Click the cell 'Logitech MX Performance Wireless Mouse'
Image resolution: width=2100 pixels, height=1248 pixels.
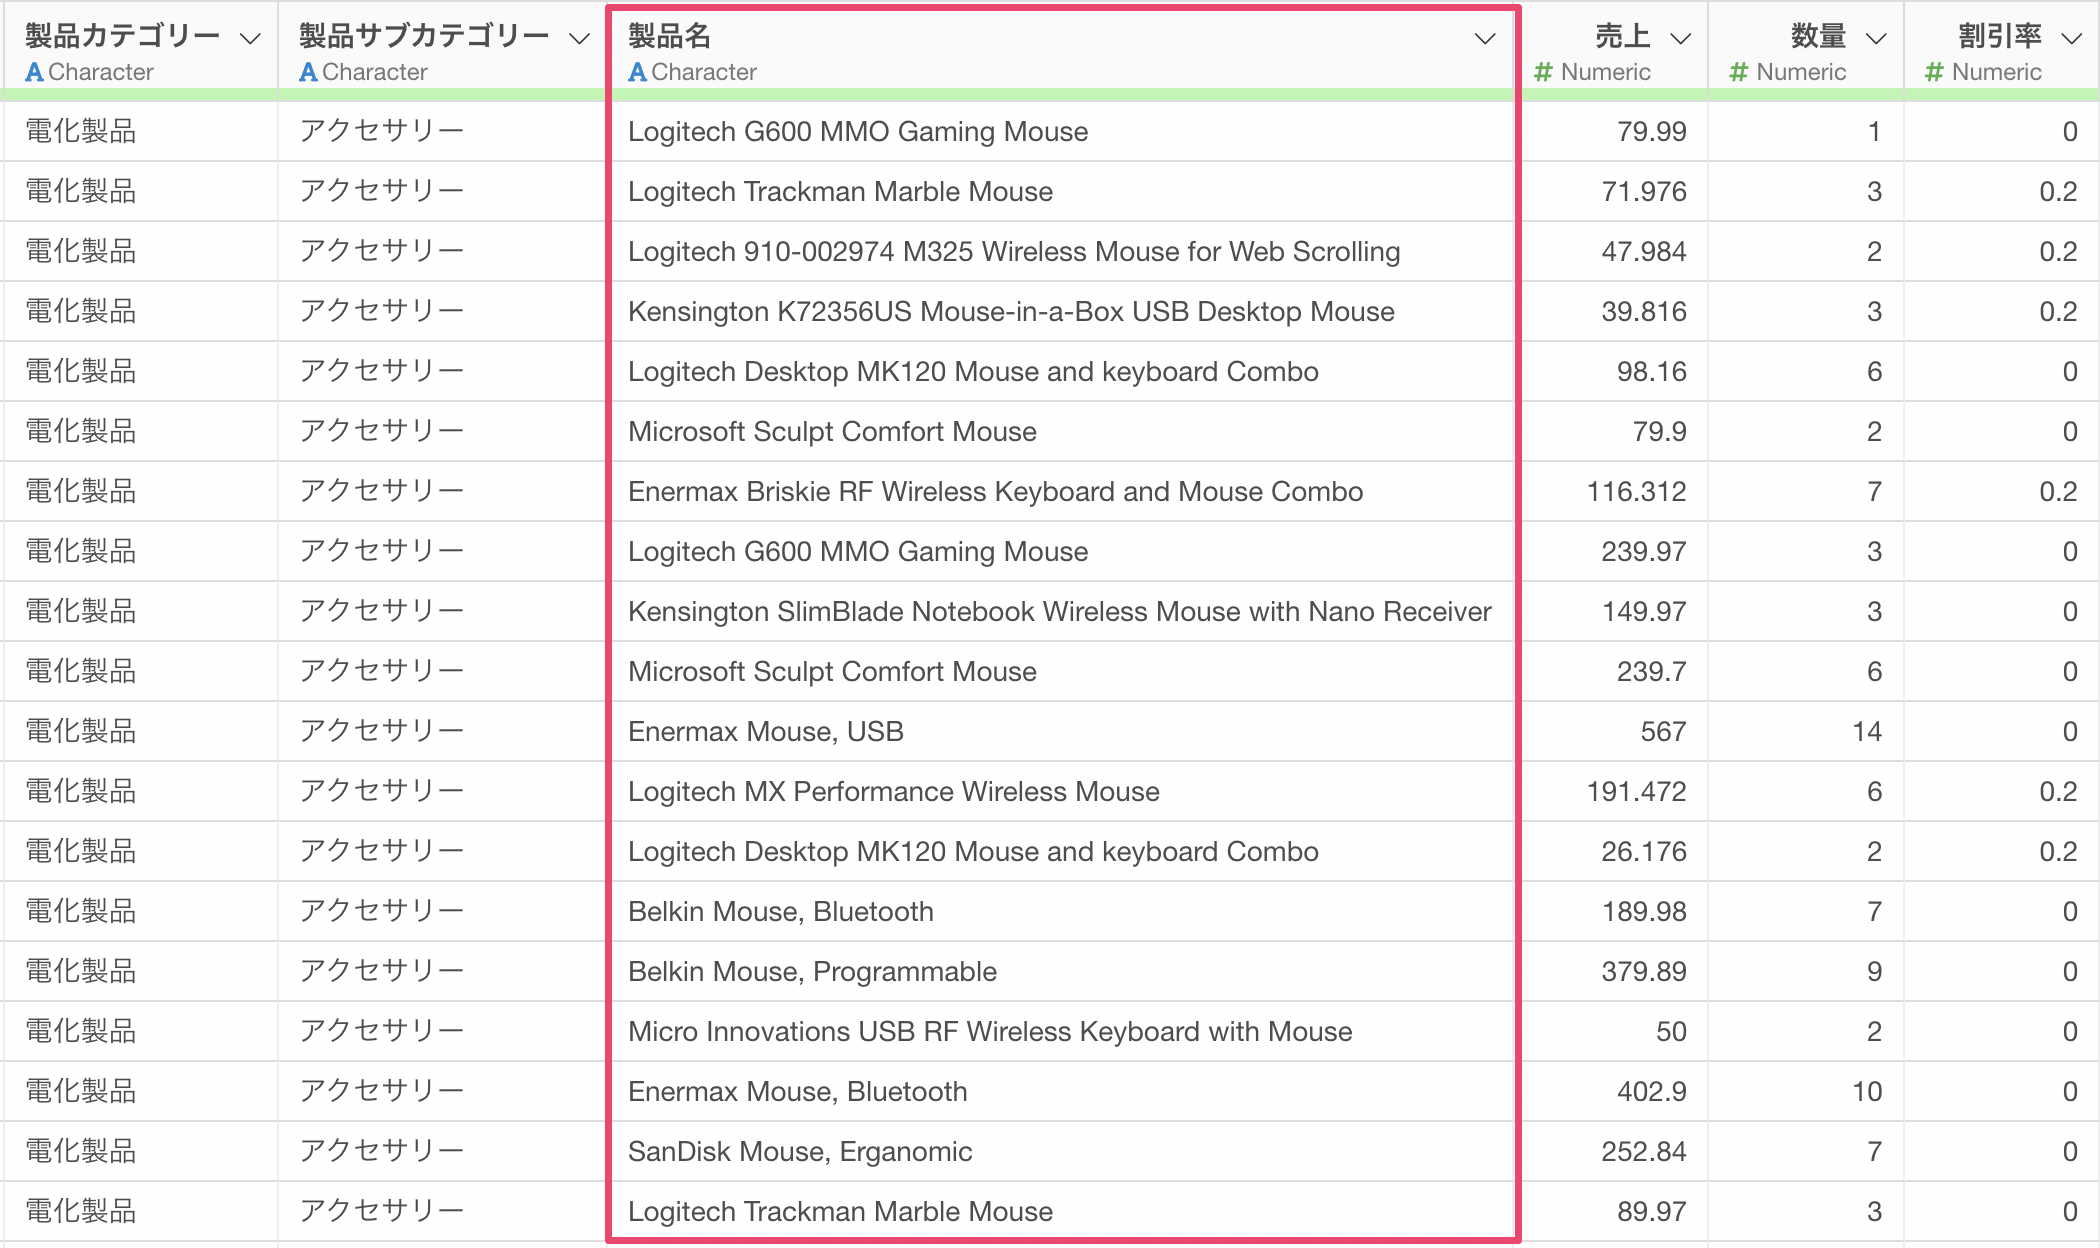[893, 792]
